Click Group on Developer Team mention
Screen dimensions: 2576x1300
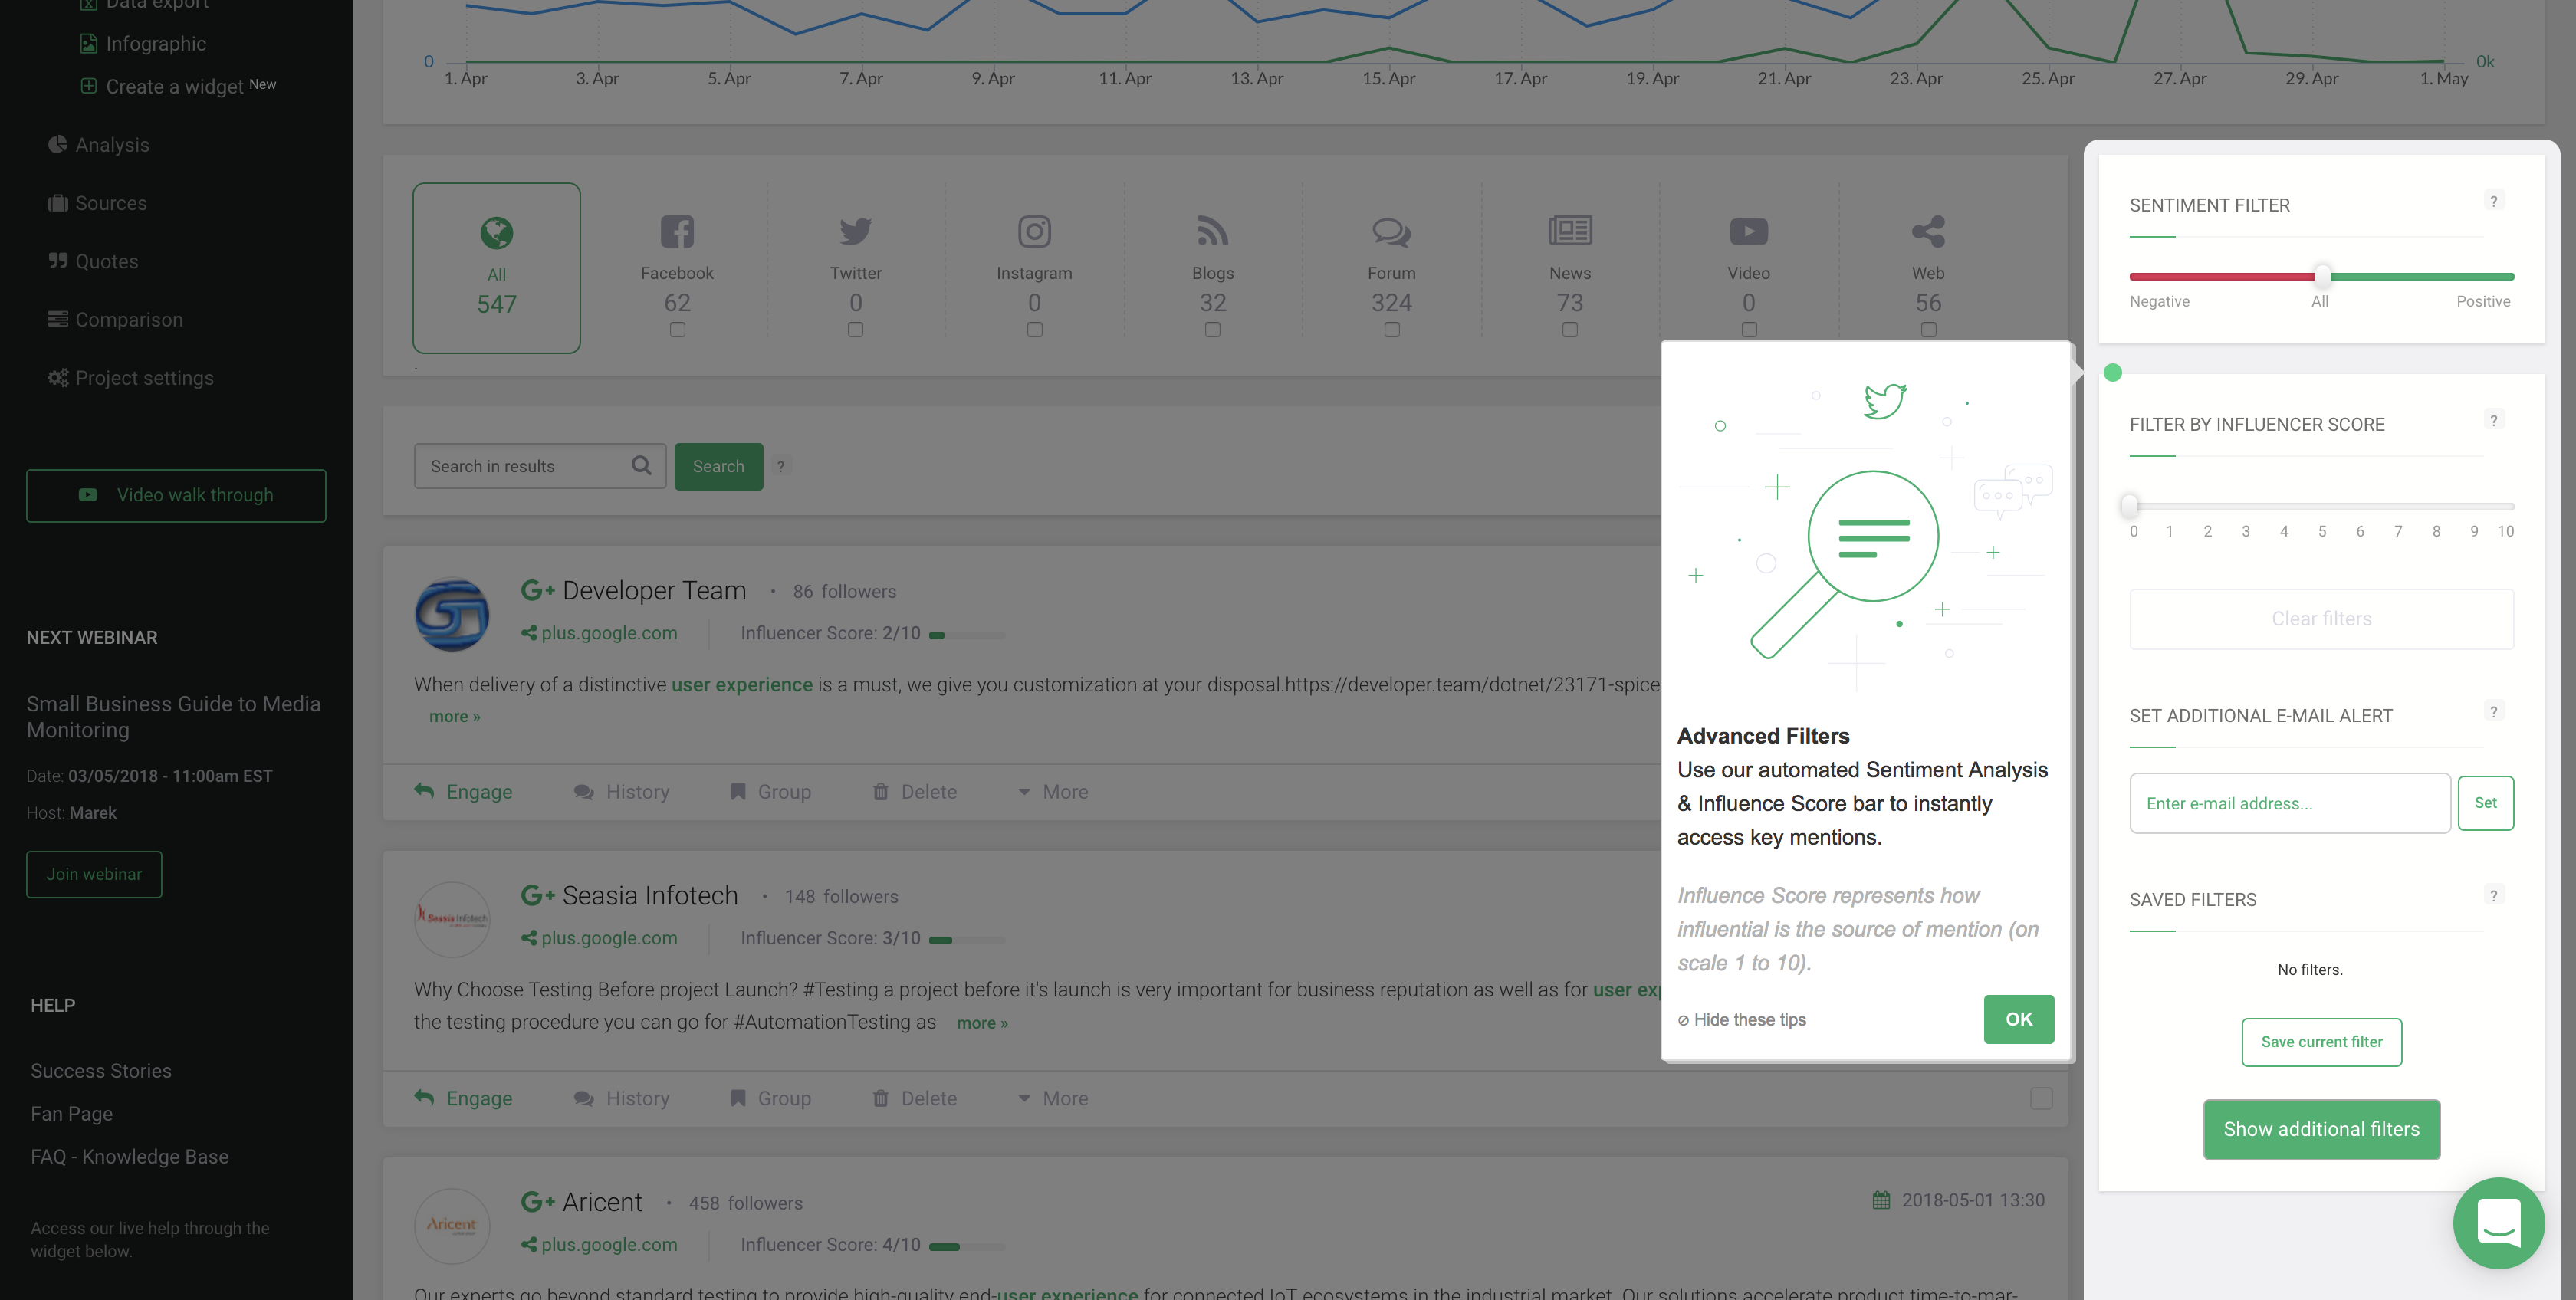[x=770, y=792]
